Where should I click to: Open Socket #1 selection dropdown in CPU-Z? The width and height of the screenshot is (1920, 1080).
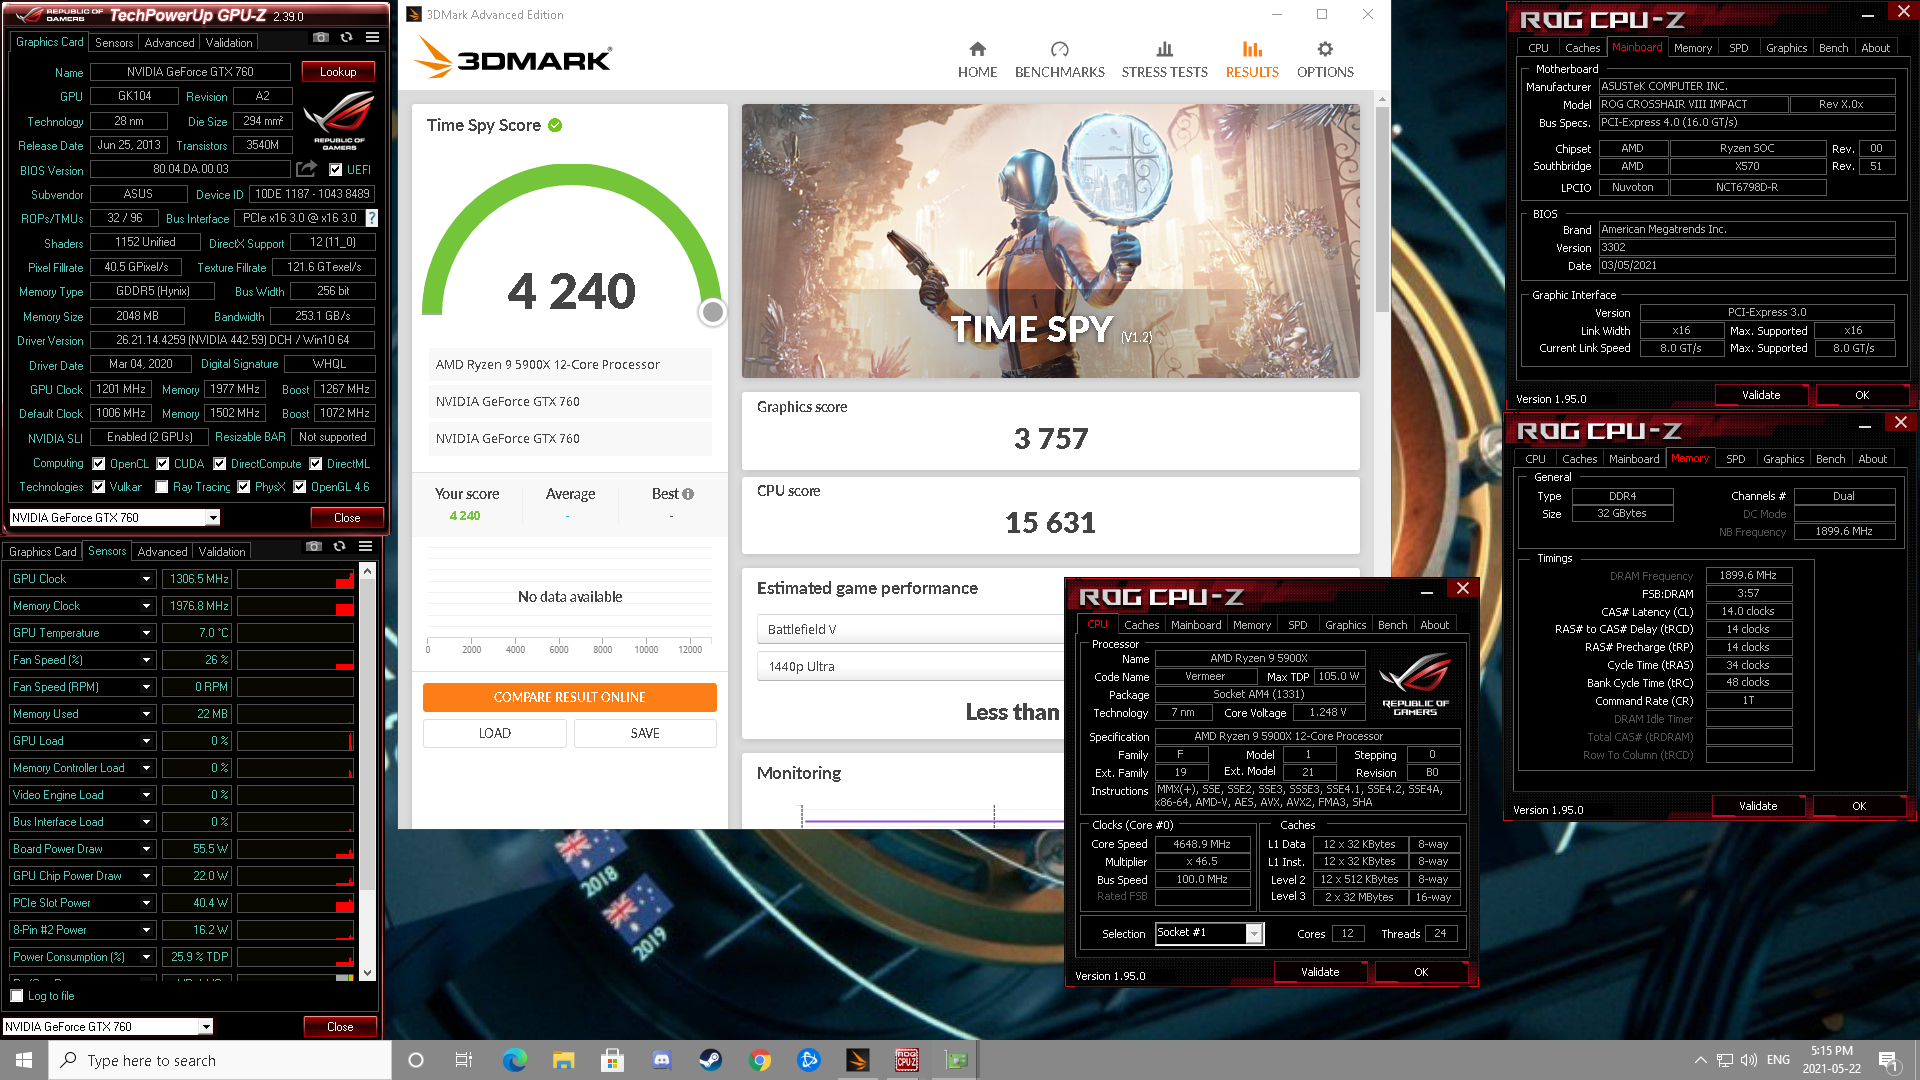pos(1254,933)
